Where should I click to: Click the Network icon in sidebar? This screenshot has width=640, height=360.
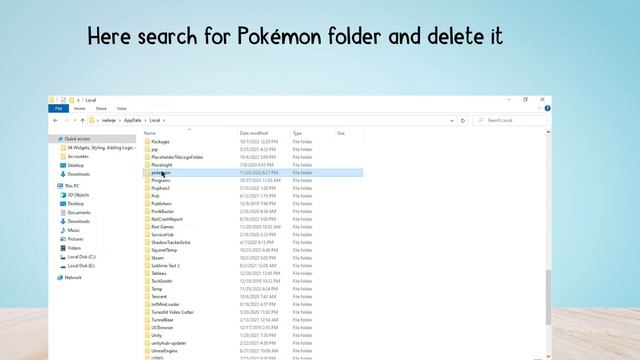(60, 278)
